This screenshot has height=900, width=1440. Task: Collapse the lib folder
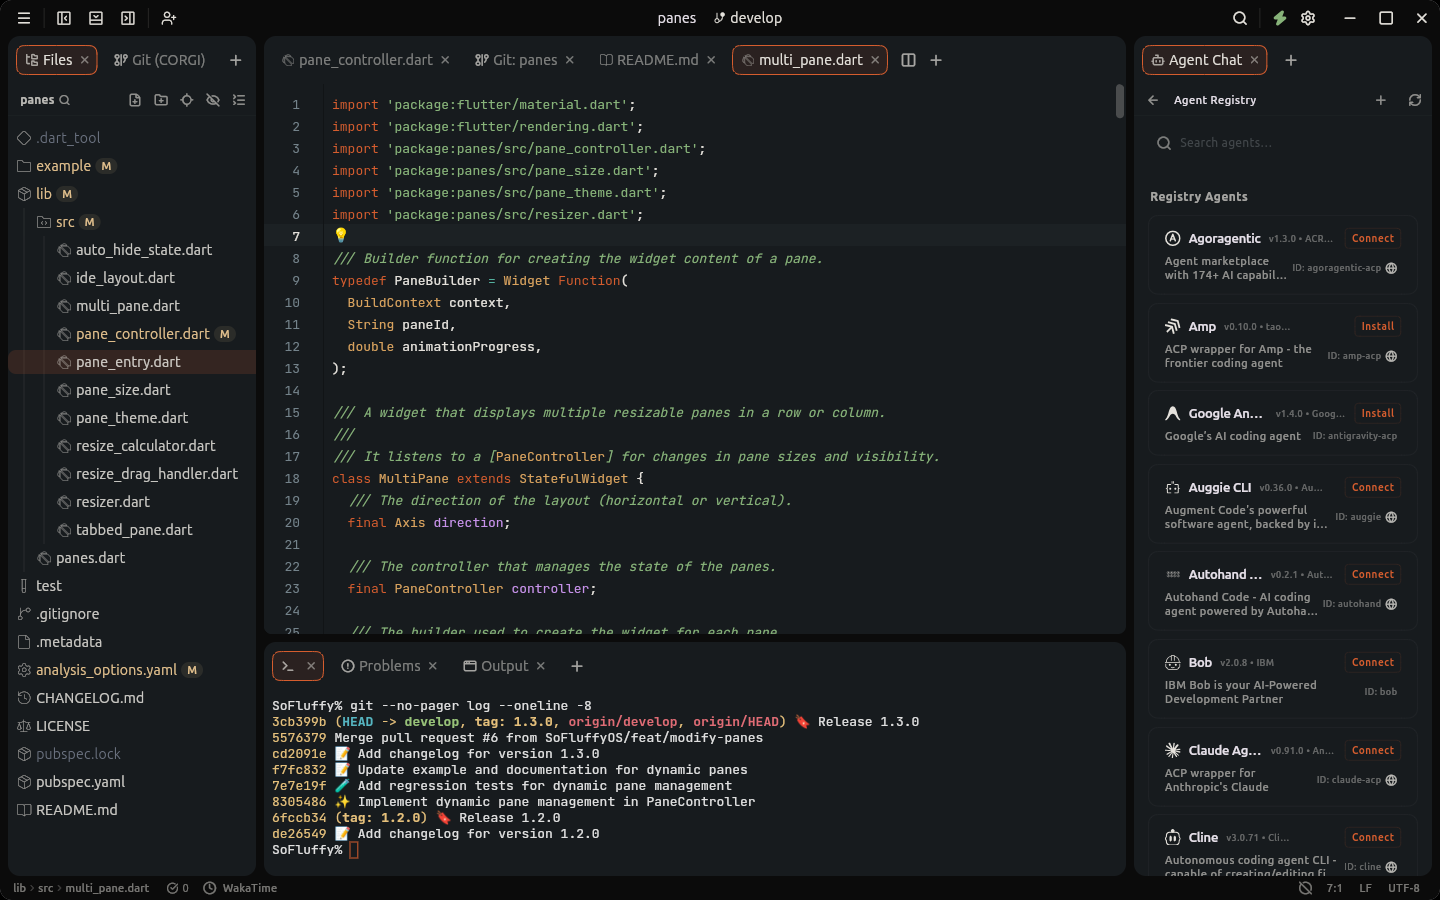tap(46, 194)
